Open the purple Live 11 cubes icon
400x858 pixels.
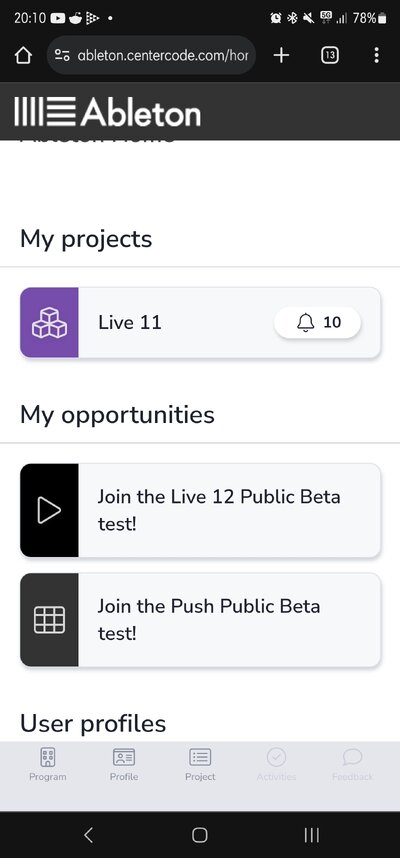49,322
